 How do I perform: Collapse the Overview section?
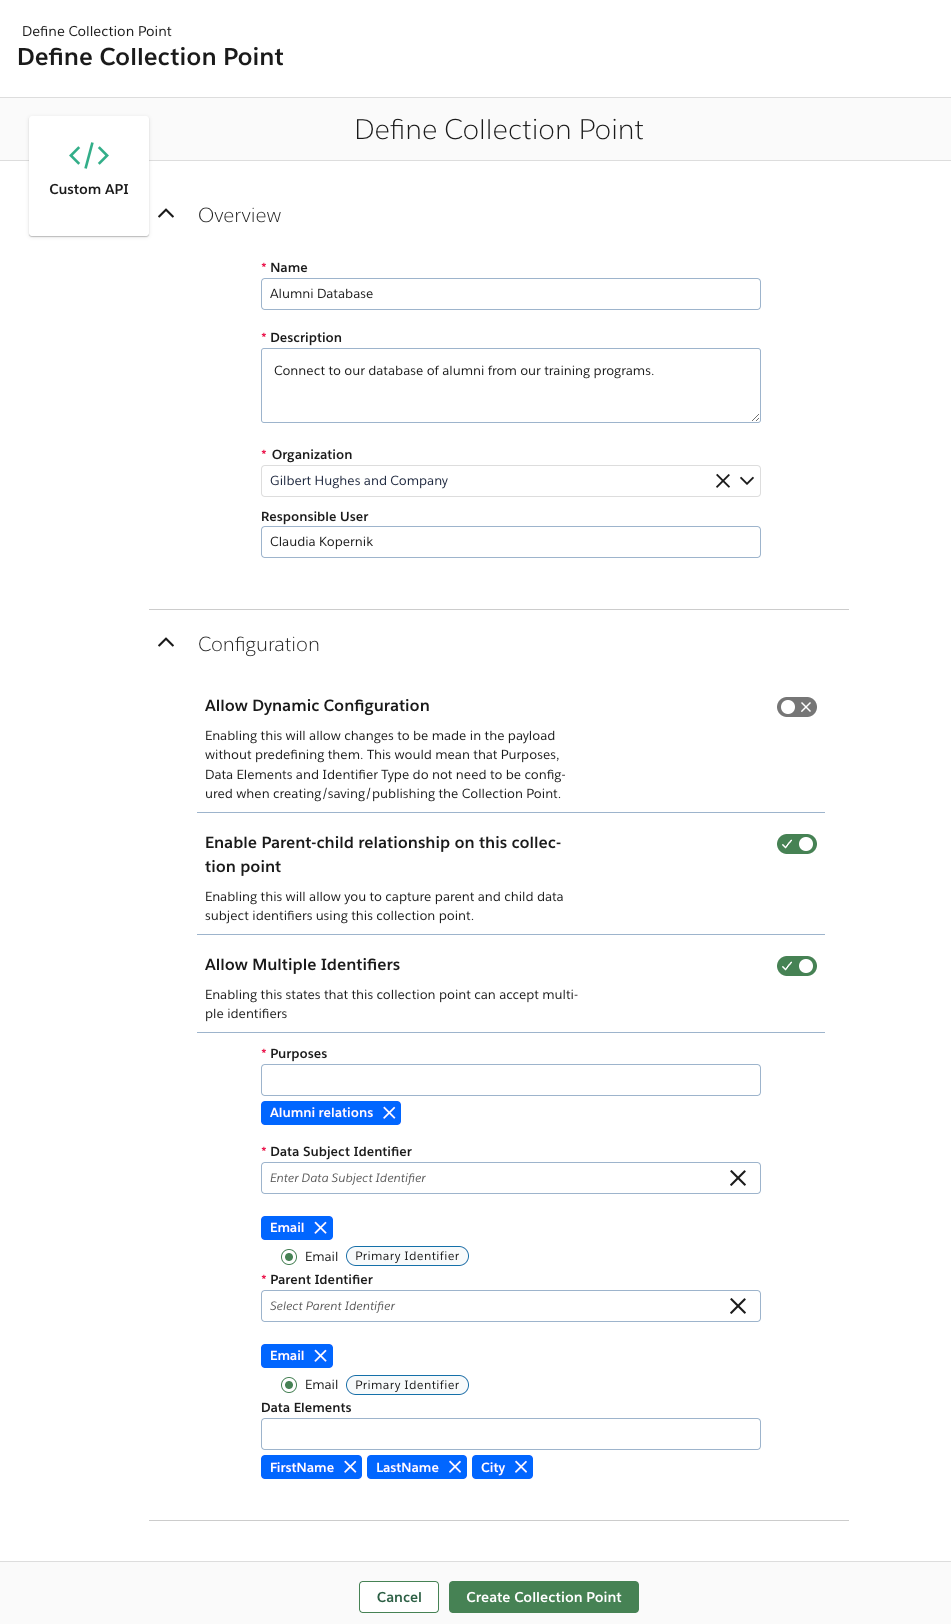[166, 213]
